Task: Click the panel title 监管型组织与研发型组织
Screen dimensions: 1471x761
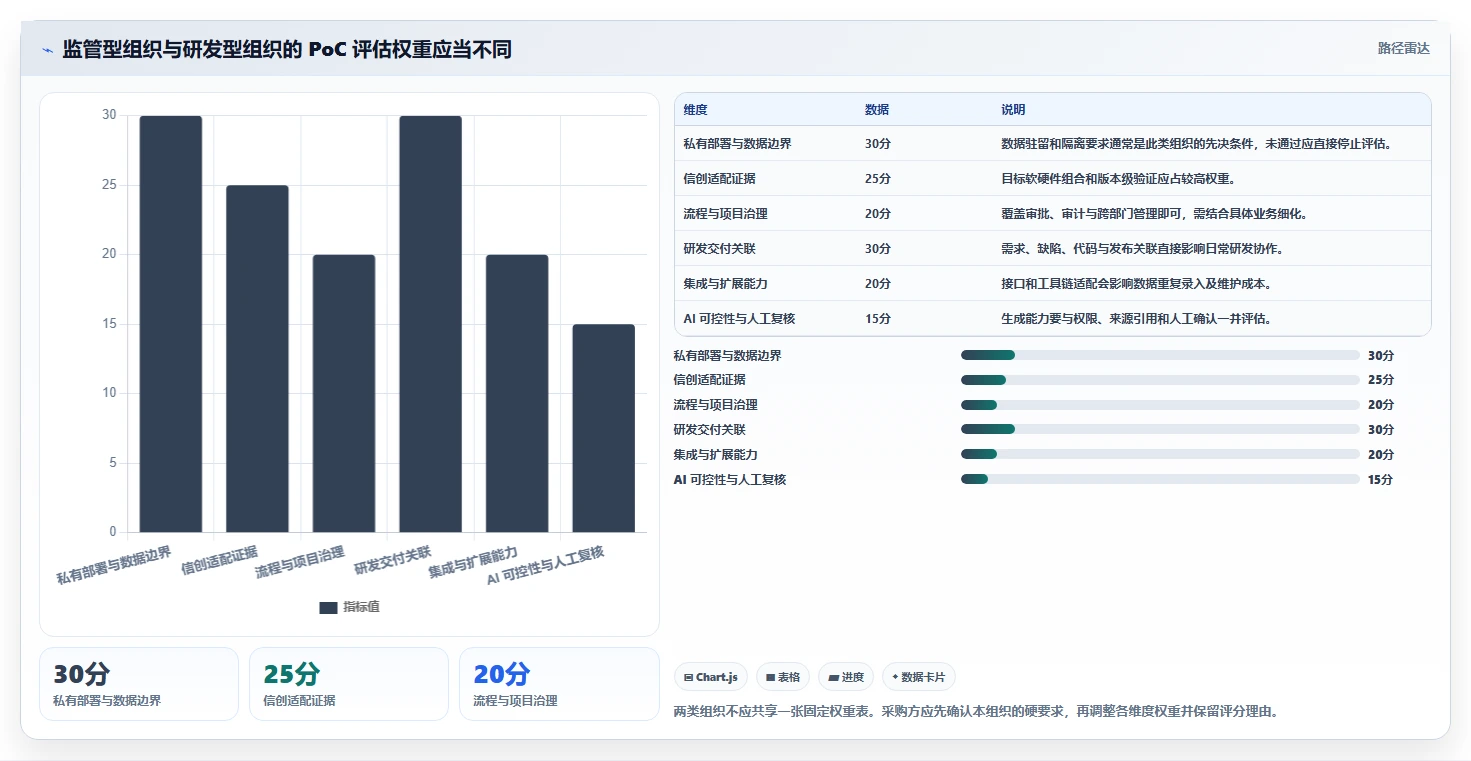Action: pos(287,49)
